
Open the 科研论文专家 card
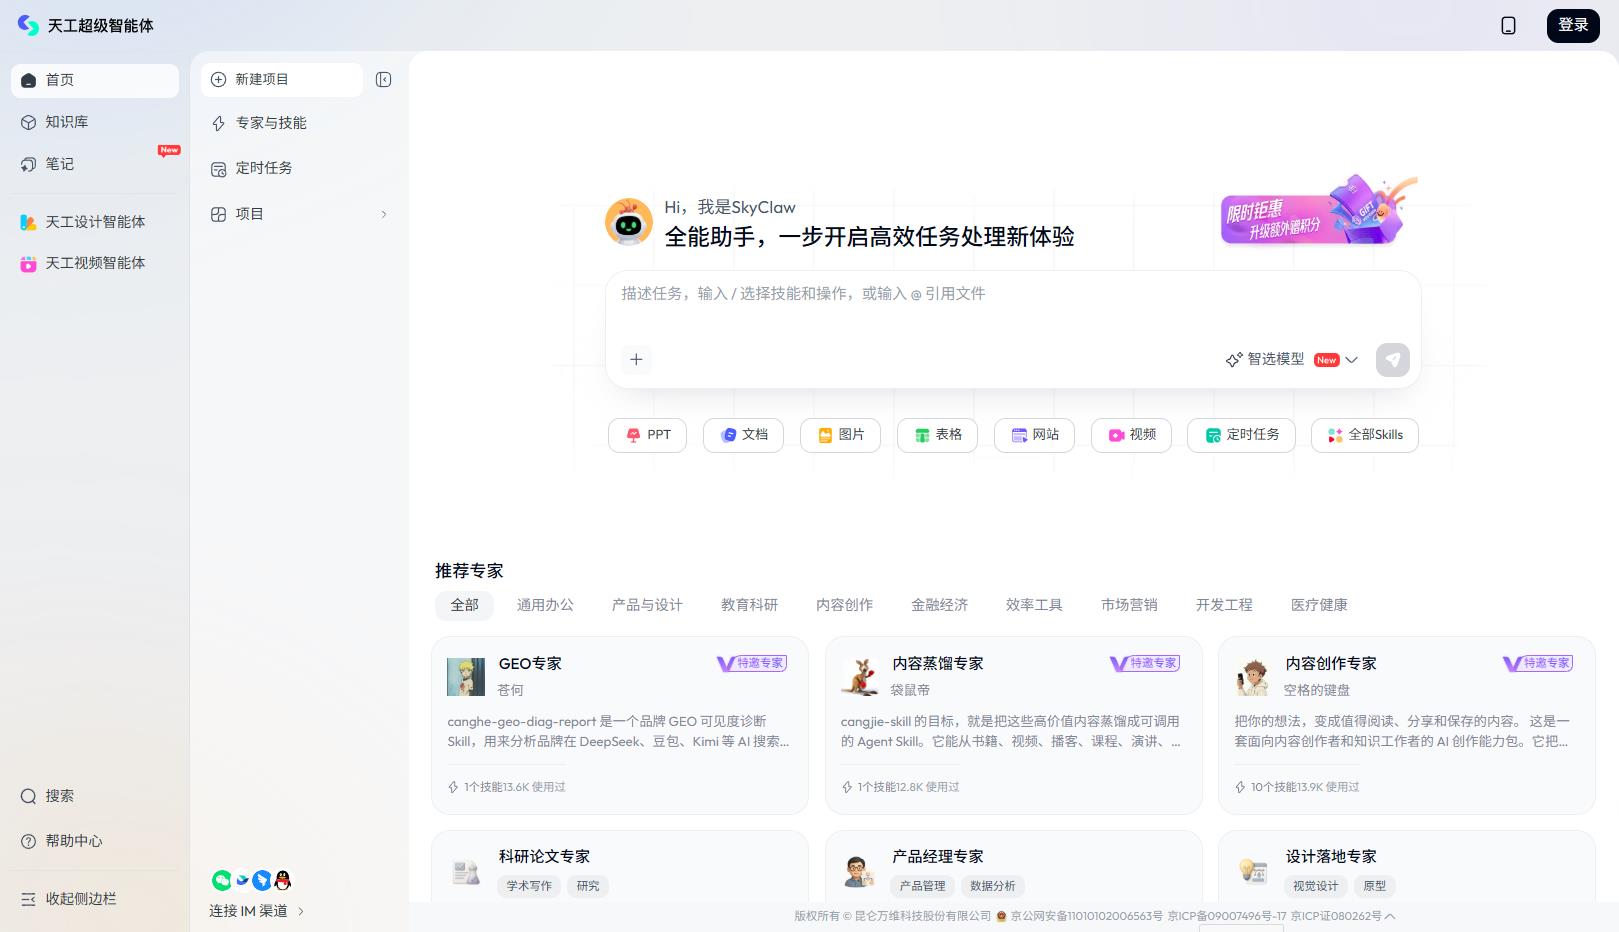619,868
